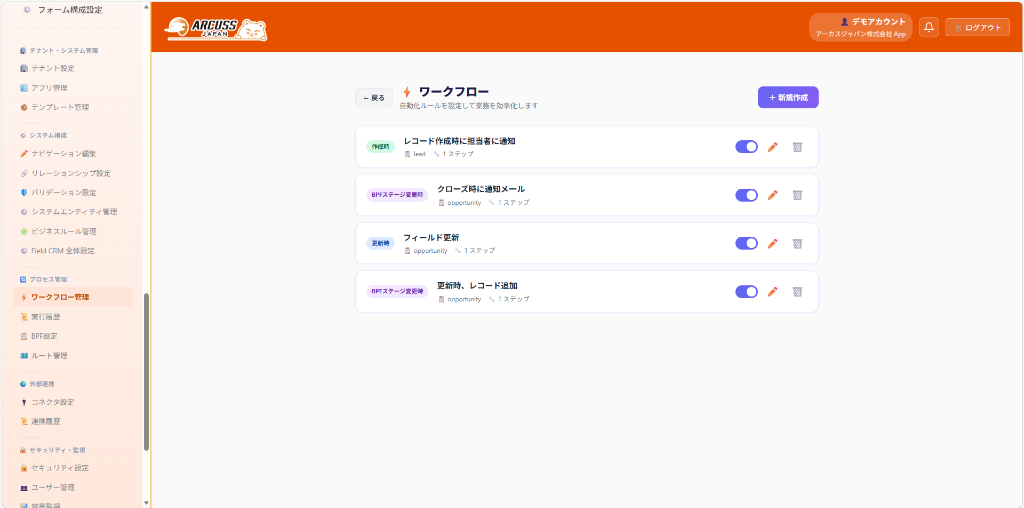Image resolution: width=1024 pixels, height=508 pixels.
Task: Click the people icon beside ユーザー管理
Action: 24,487
